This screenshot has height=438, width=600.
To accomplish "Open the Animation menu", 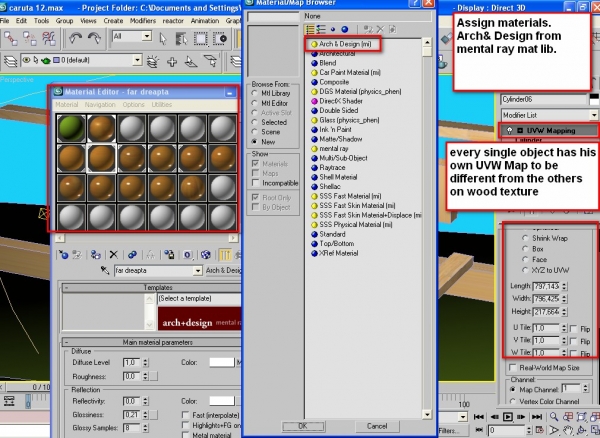I will coord(205,21).
